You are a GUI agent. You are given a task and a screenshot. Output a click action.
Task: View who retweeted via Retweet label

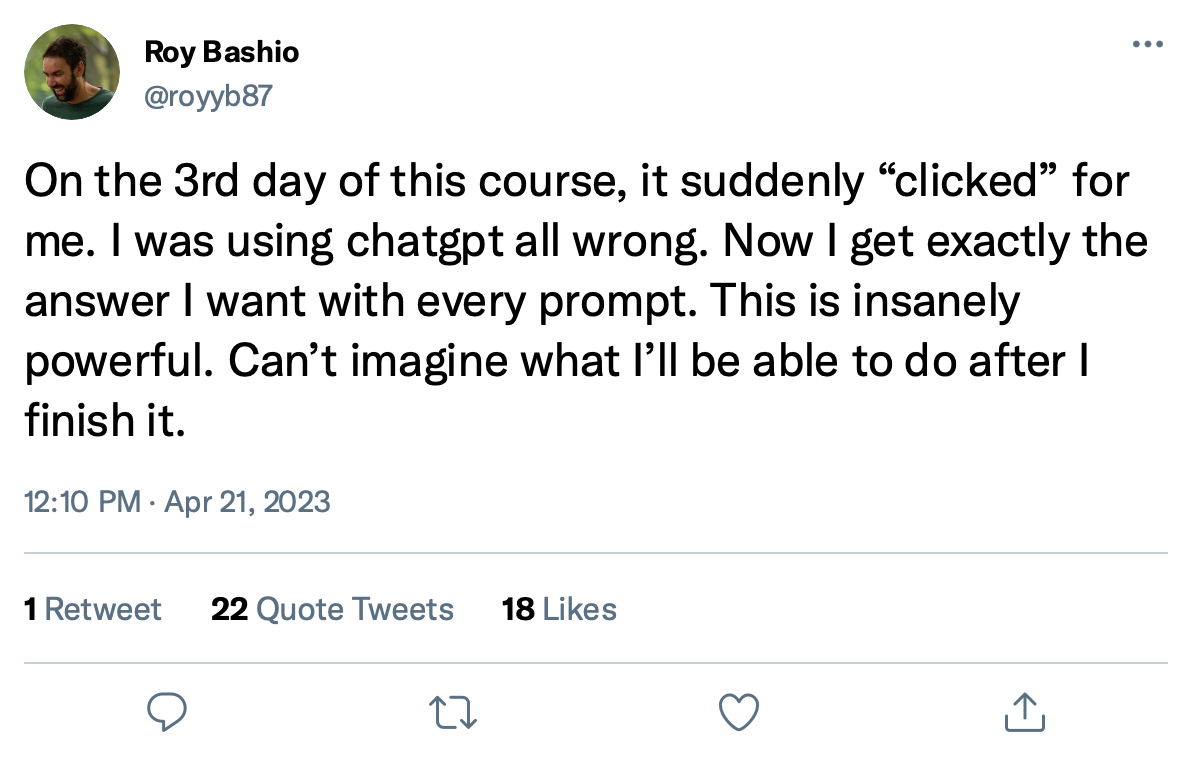coord(103,609)
